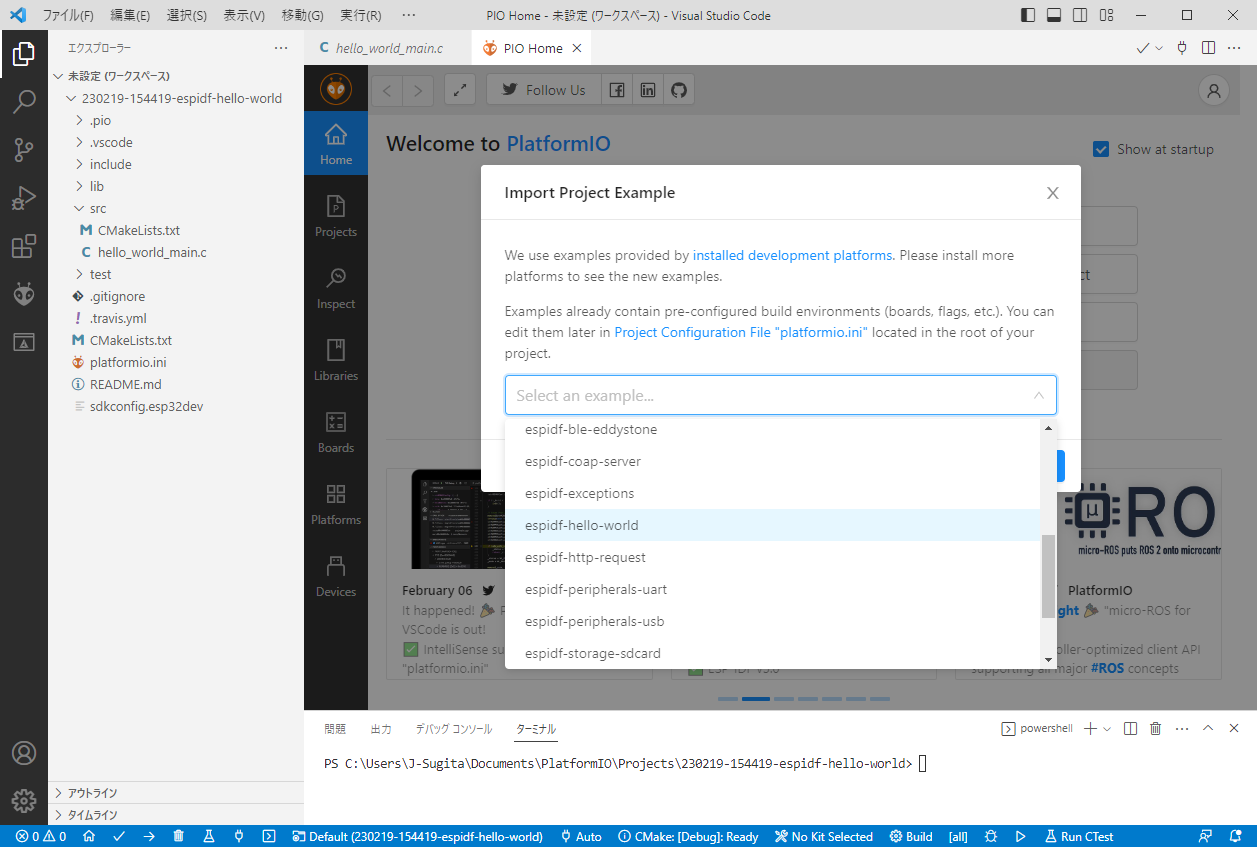Click the example list scrollbar thumb
Viewport: 1257px width, 847px height.
[1048, 577]
